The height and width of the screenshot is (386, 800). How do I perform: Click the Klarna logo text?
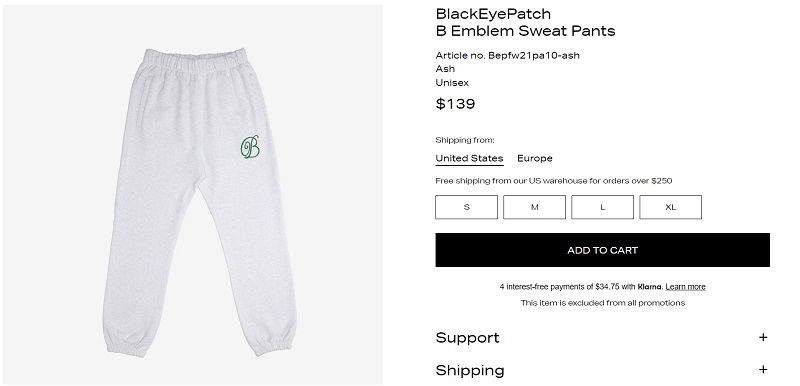649,287
